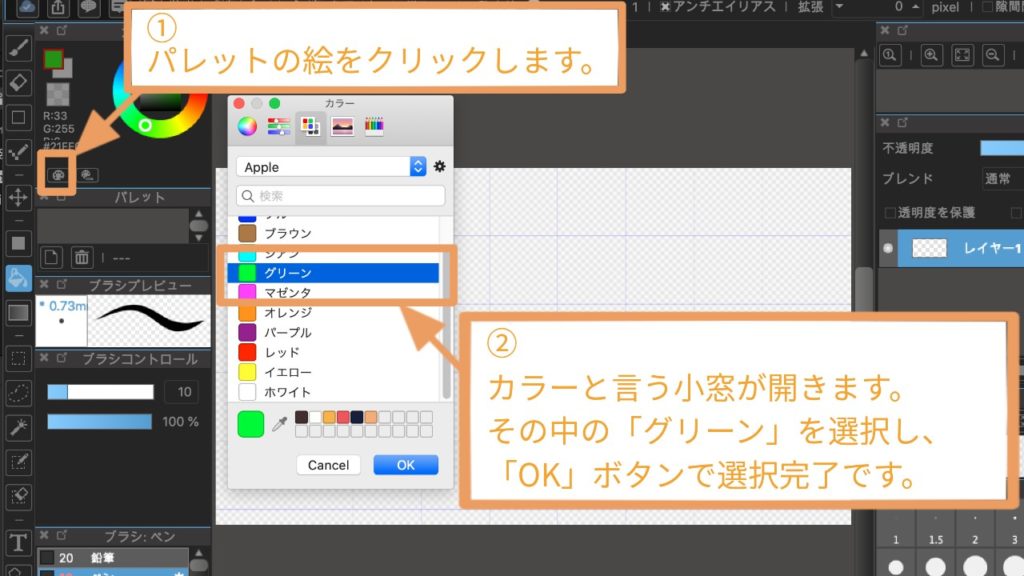Select the Brush tool in the left toolbar
The image size is (1024, 576).
(x=16, y=45)
